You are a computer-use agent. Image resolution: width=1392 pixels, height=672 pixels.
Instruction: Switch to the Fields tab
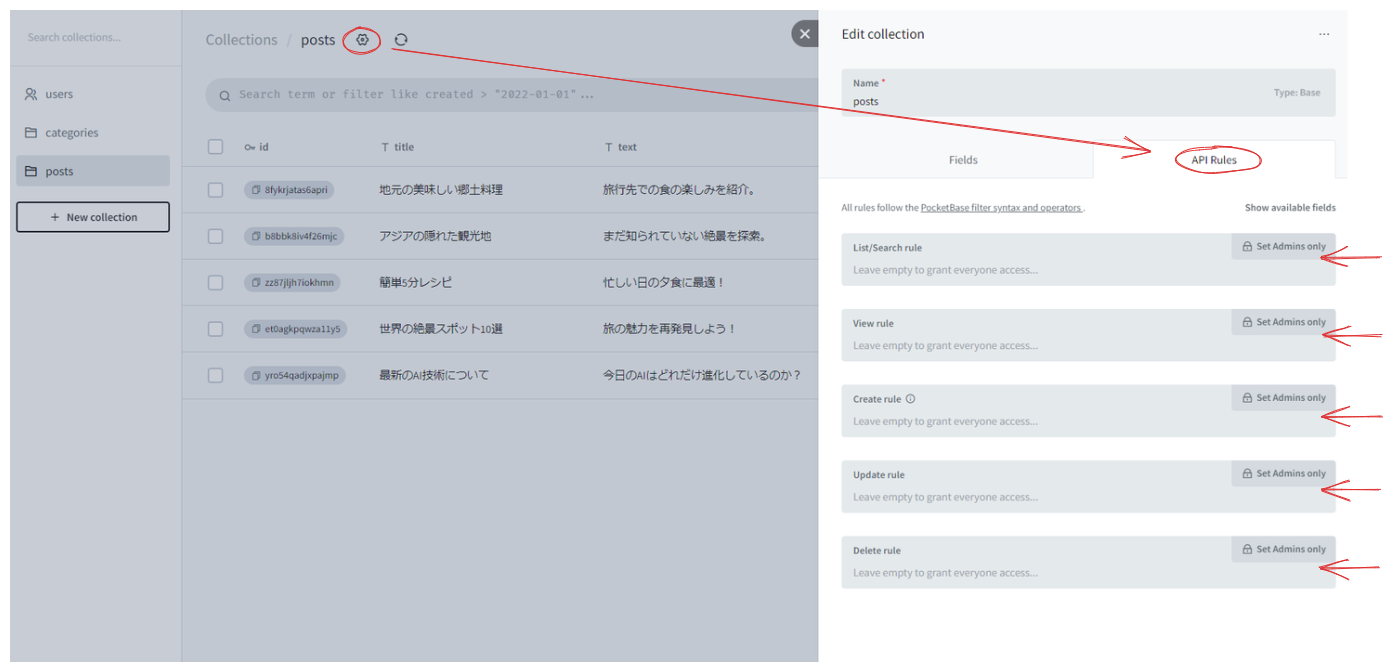pyautogui.click(x=963, y=160)
